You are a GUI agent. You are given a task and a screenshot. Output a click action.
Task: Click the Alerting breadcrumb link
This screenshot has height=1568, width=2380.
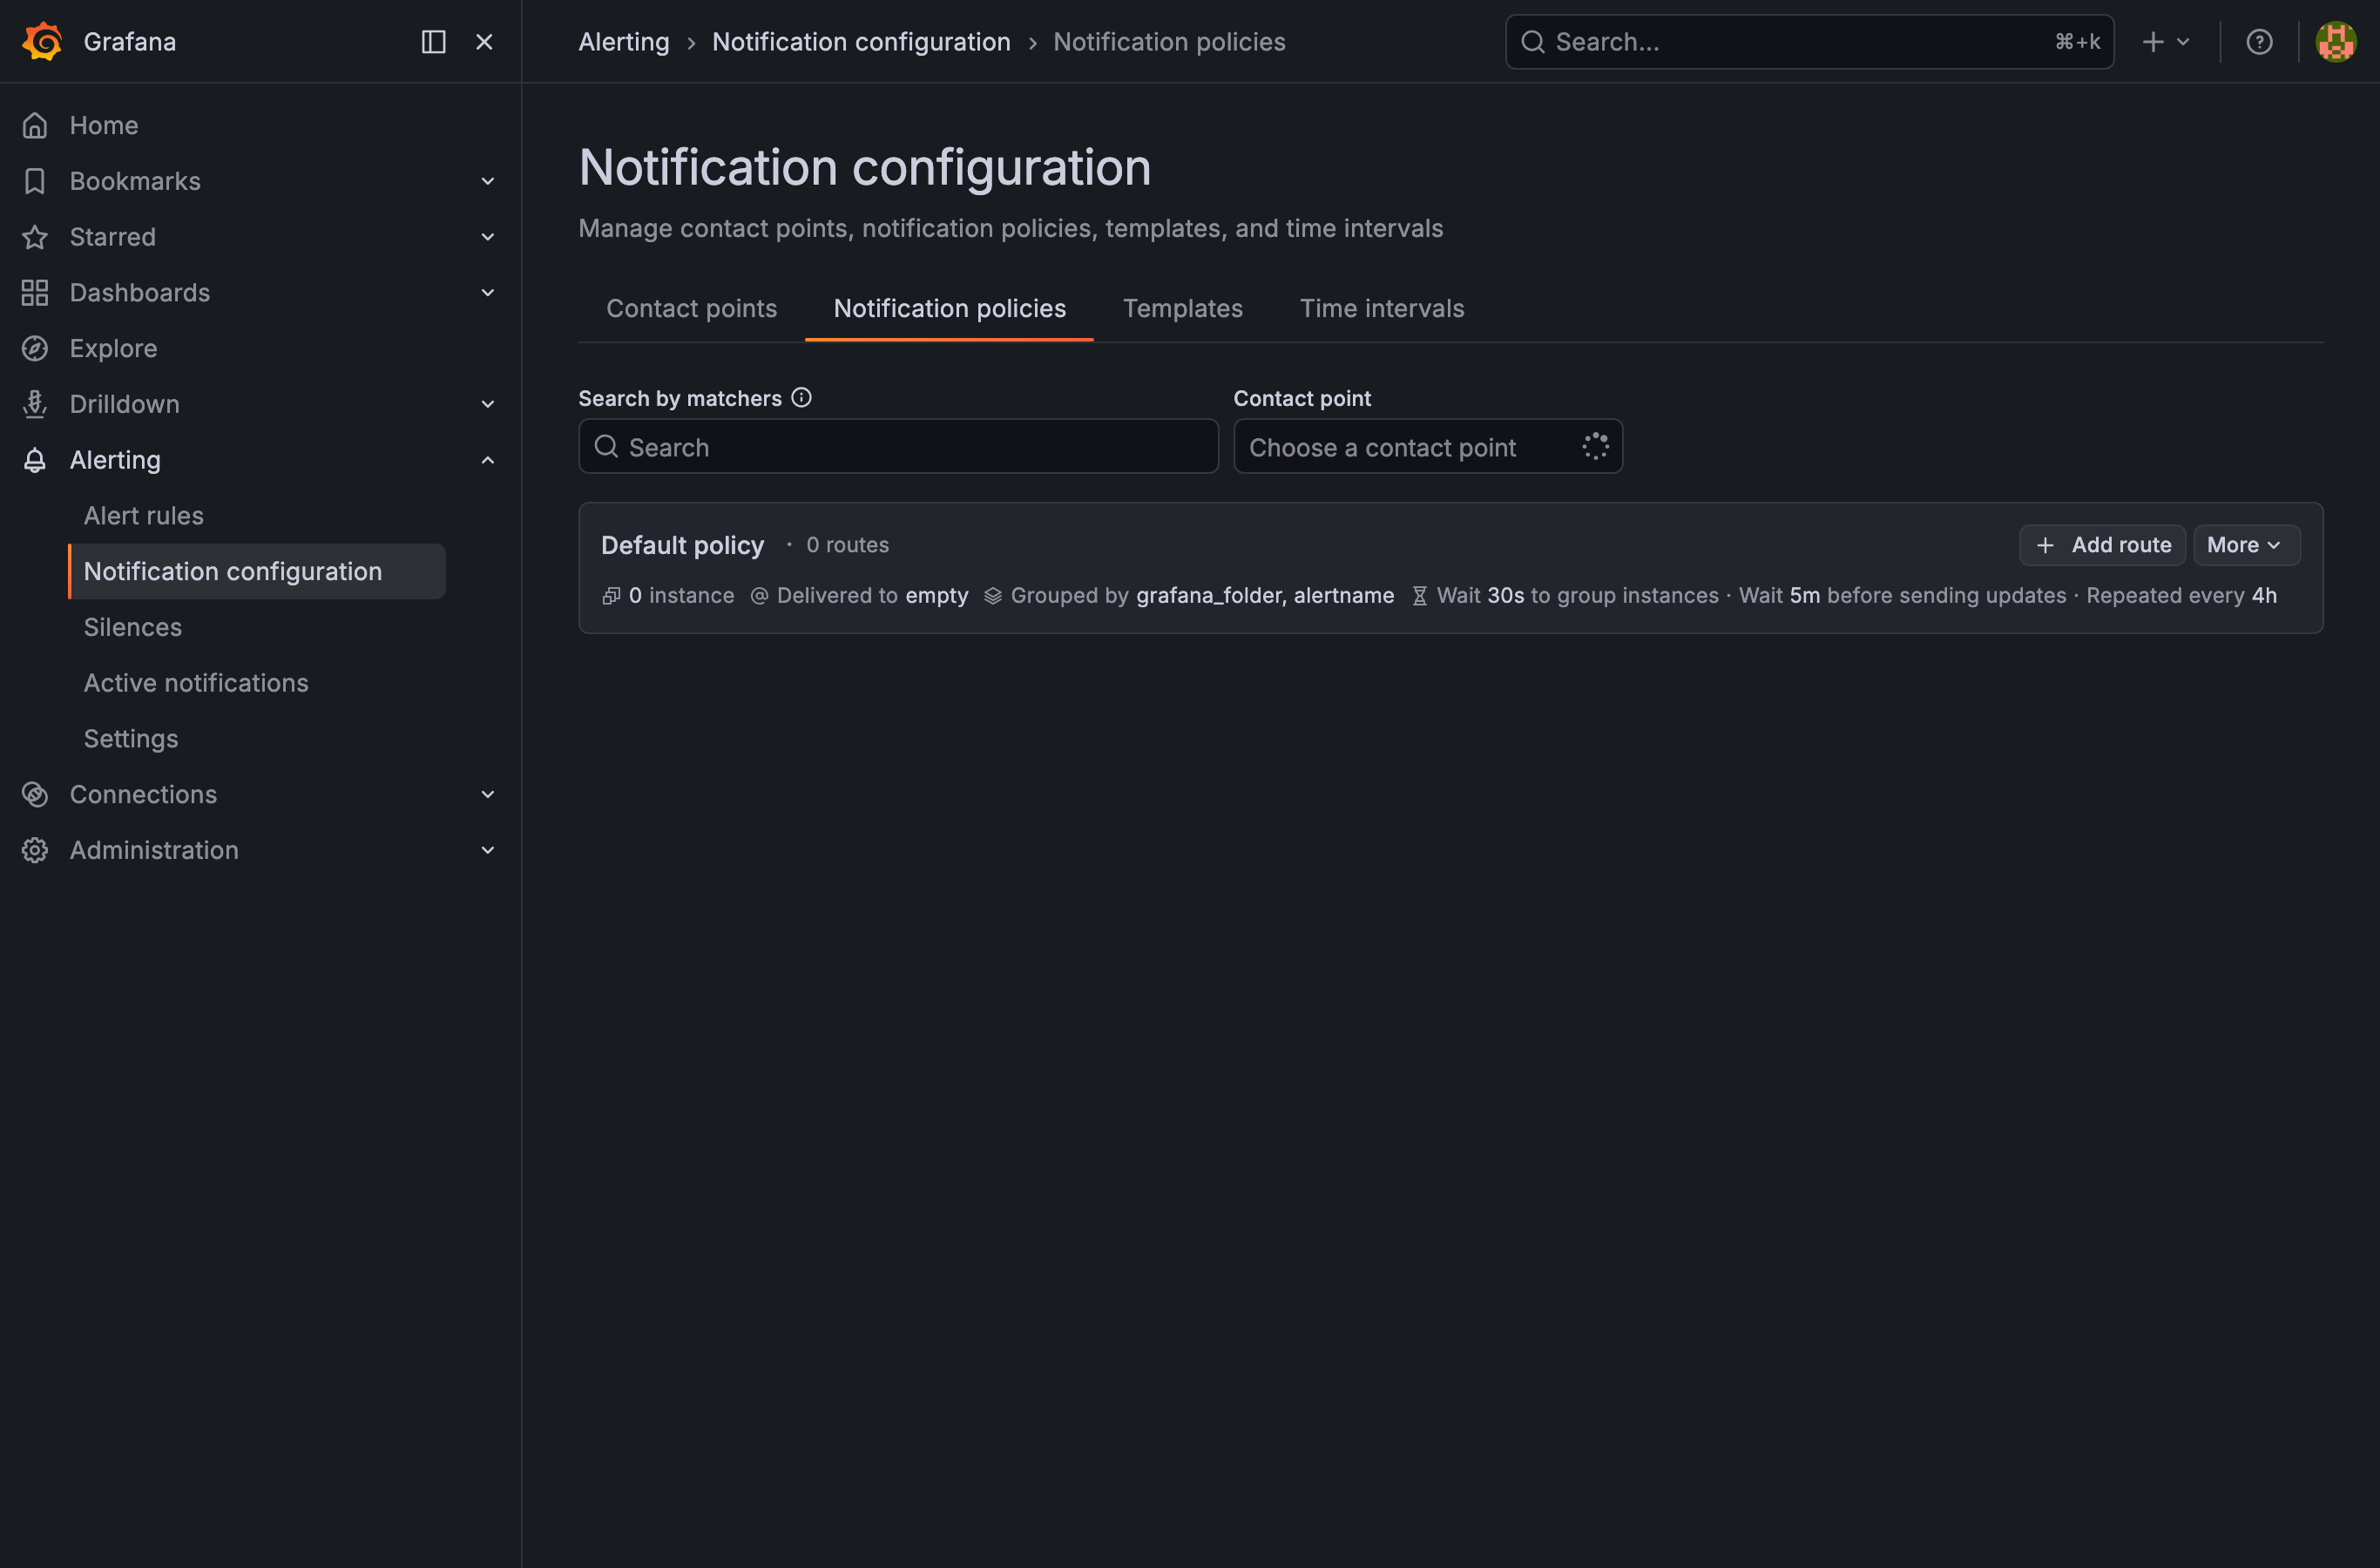[624, 41]
